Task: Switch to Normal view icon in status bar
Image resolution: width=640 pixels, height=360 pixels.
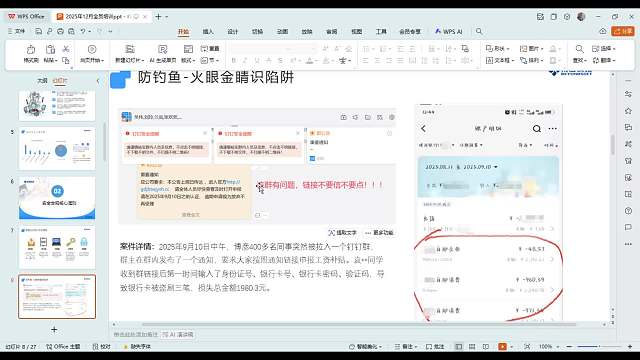Action: (x=459, y=347)
